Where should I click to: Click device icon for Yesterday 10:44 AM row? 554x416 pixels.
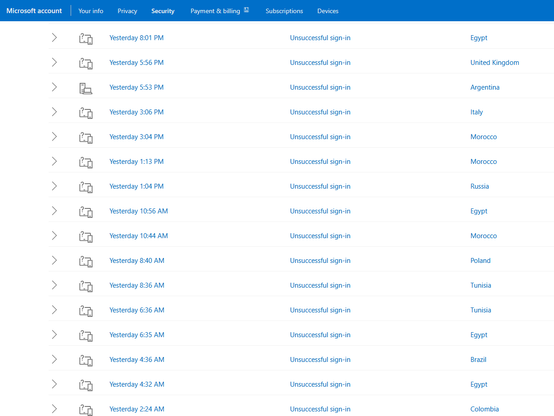tap(86, 236)
